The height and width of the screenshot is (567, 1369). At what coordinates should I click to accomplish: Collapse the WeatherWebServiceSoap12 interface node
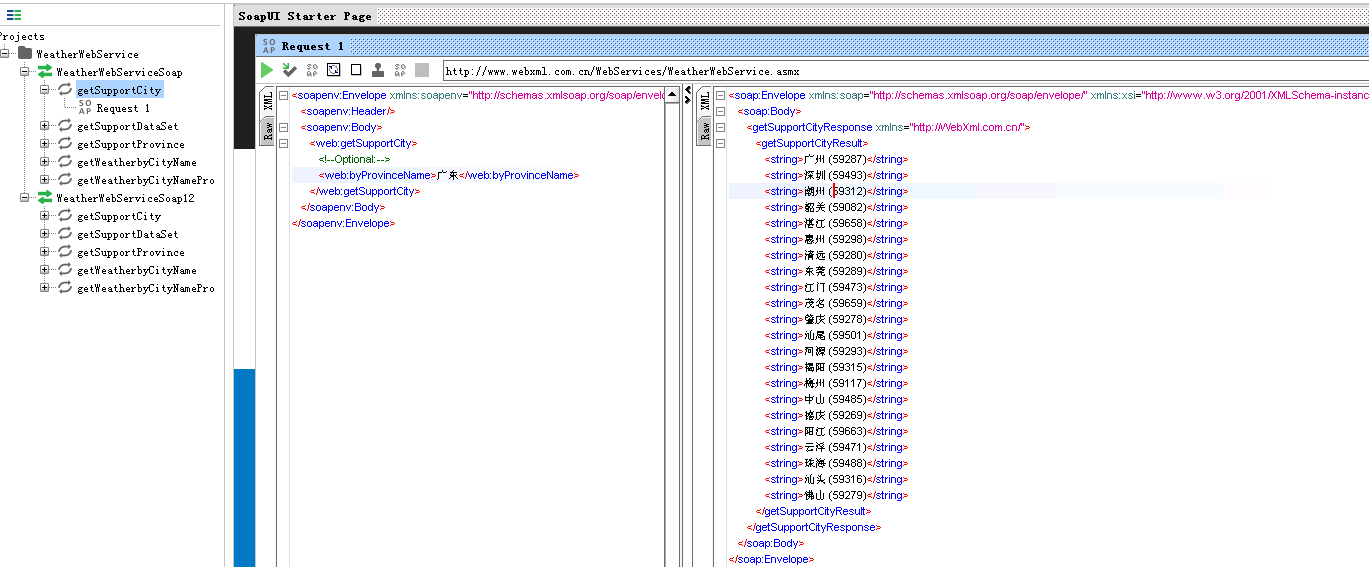coord(24,198)
